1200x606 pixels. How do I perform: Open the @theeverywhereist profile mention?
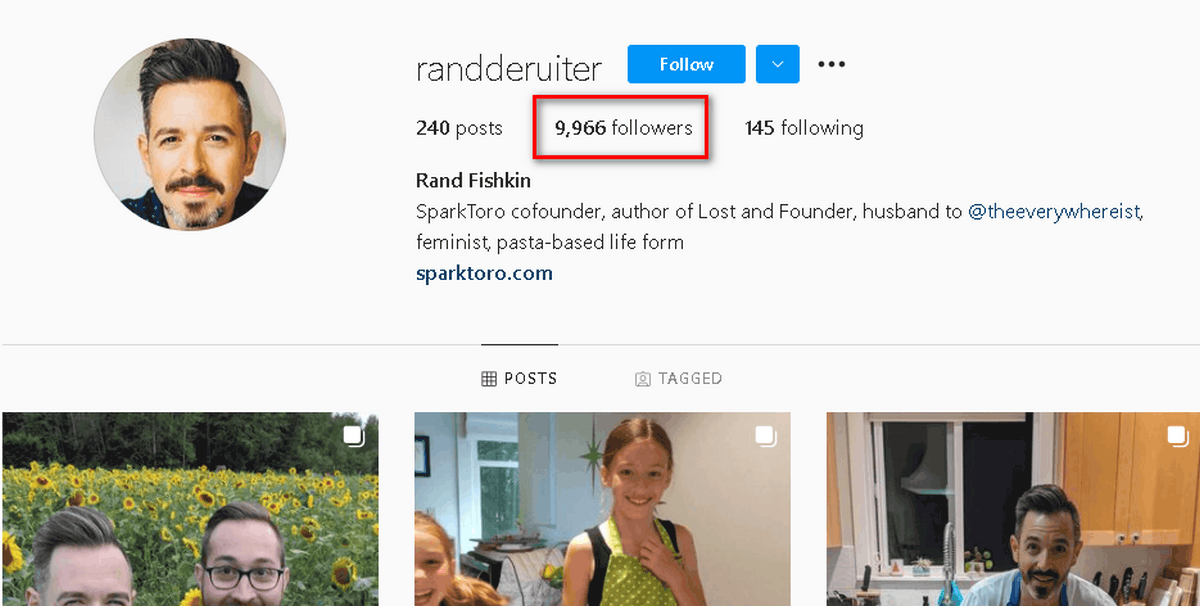(x=1055, y=212)
